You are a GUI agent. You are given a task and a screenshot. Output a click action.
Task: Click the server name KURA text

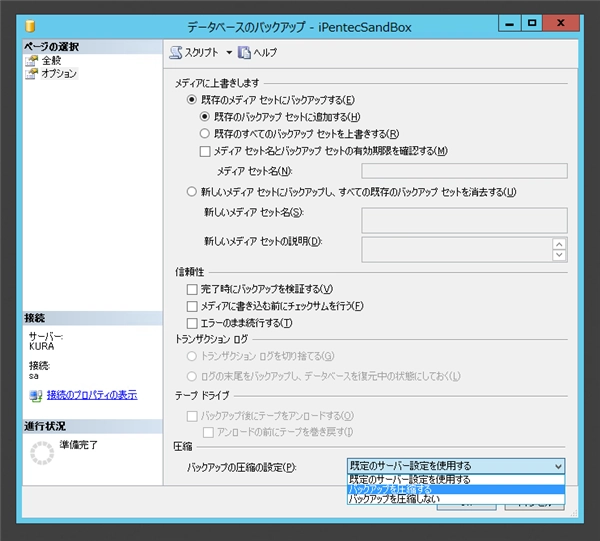[x=41, y=346]
